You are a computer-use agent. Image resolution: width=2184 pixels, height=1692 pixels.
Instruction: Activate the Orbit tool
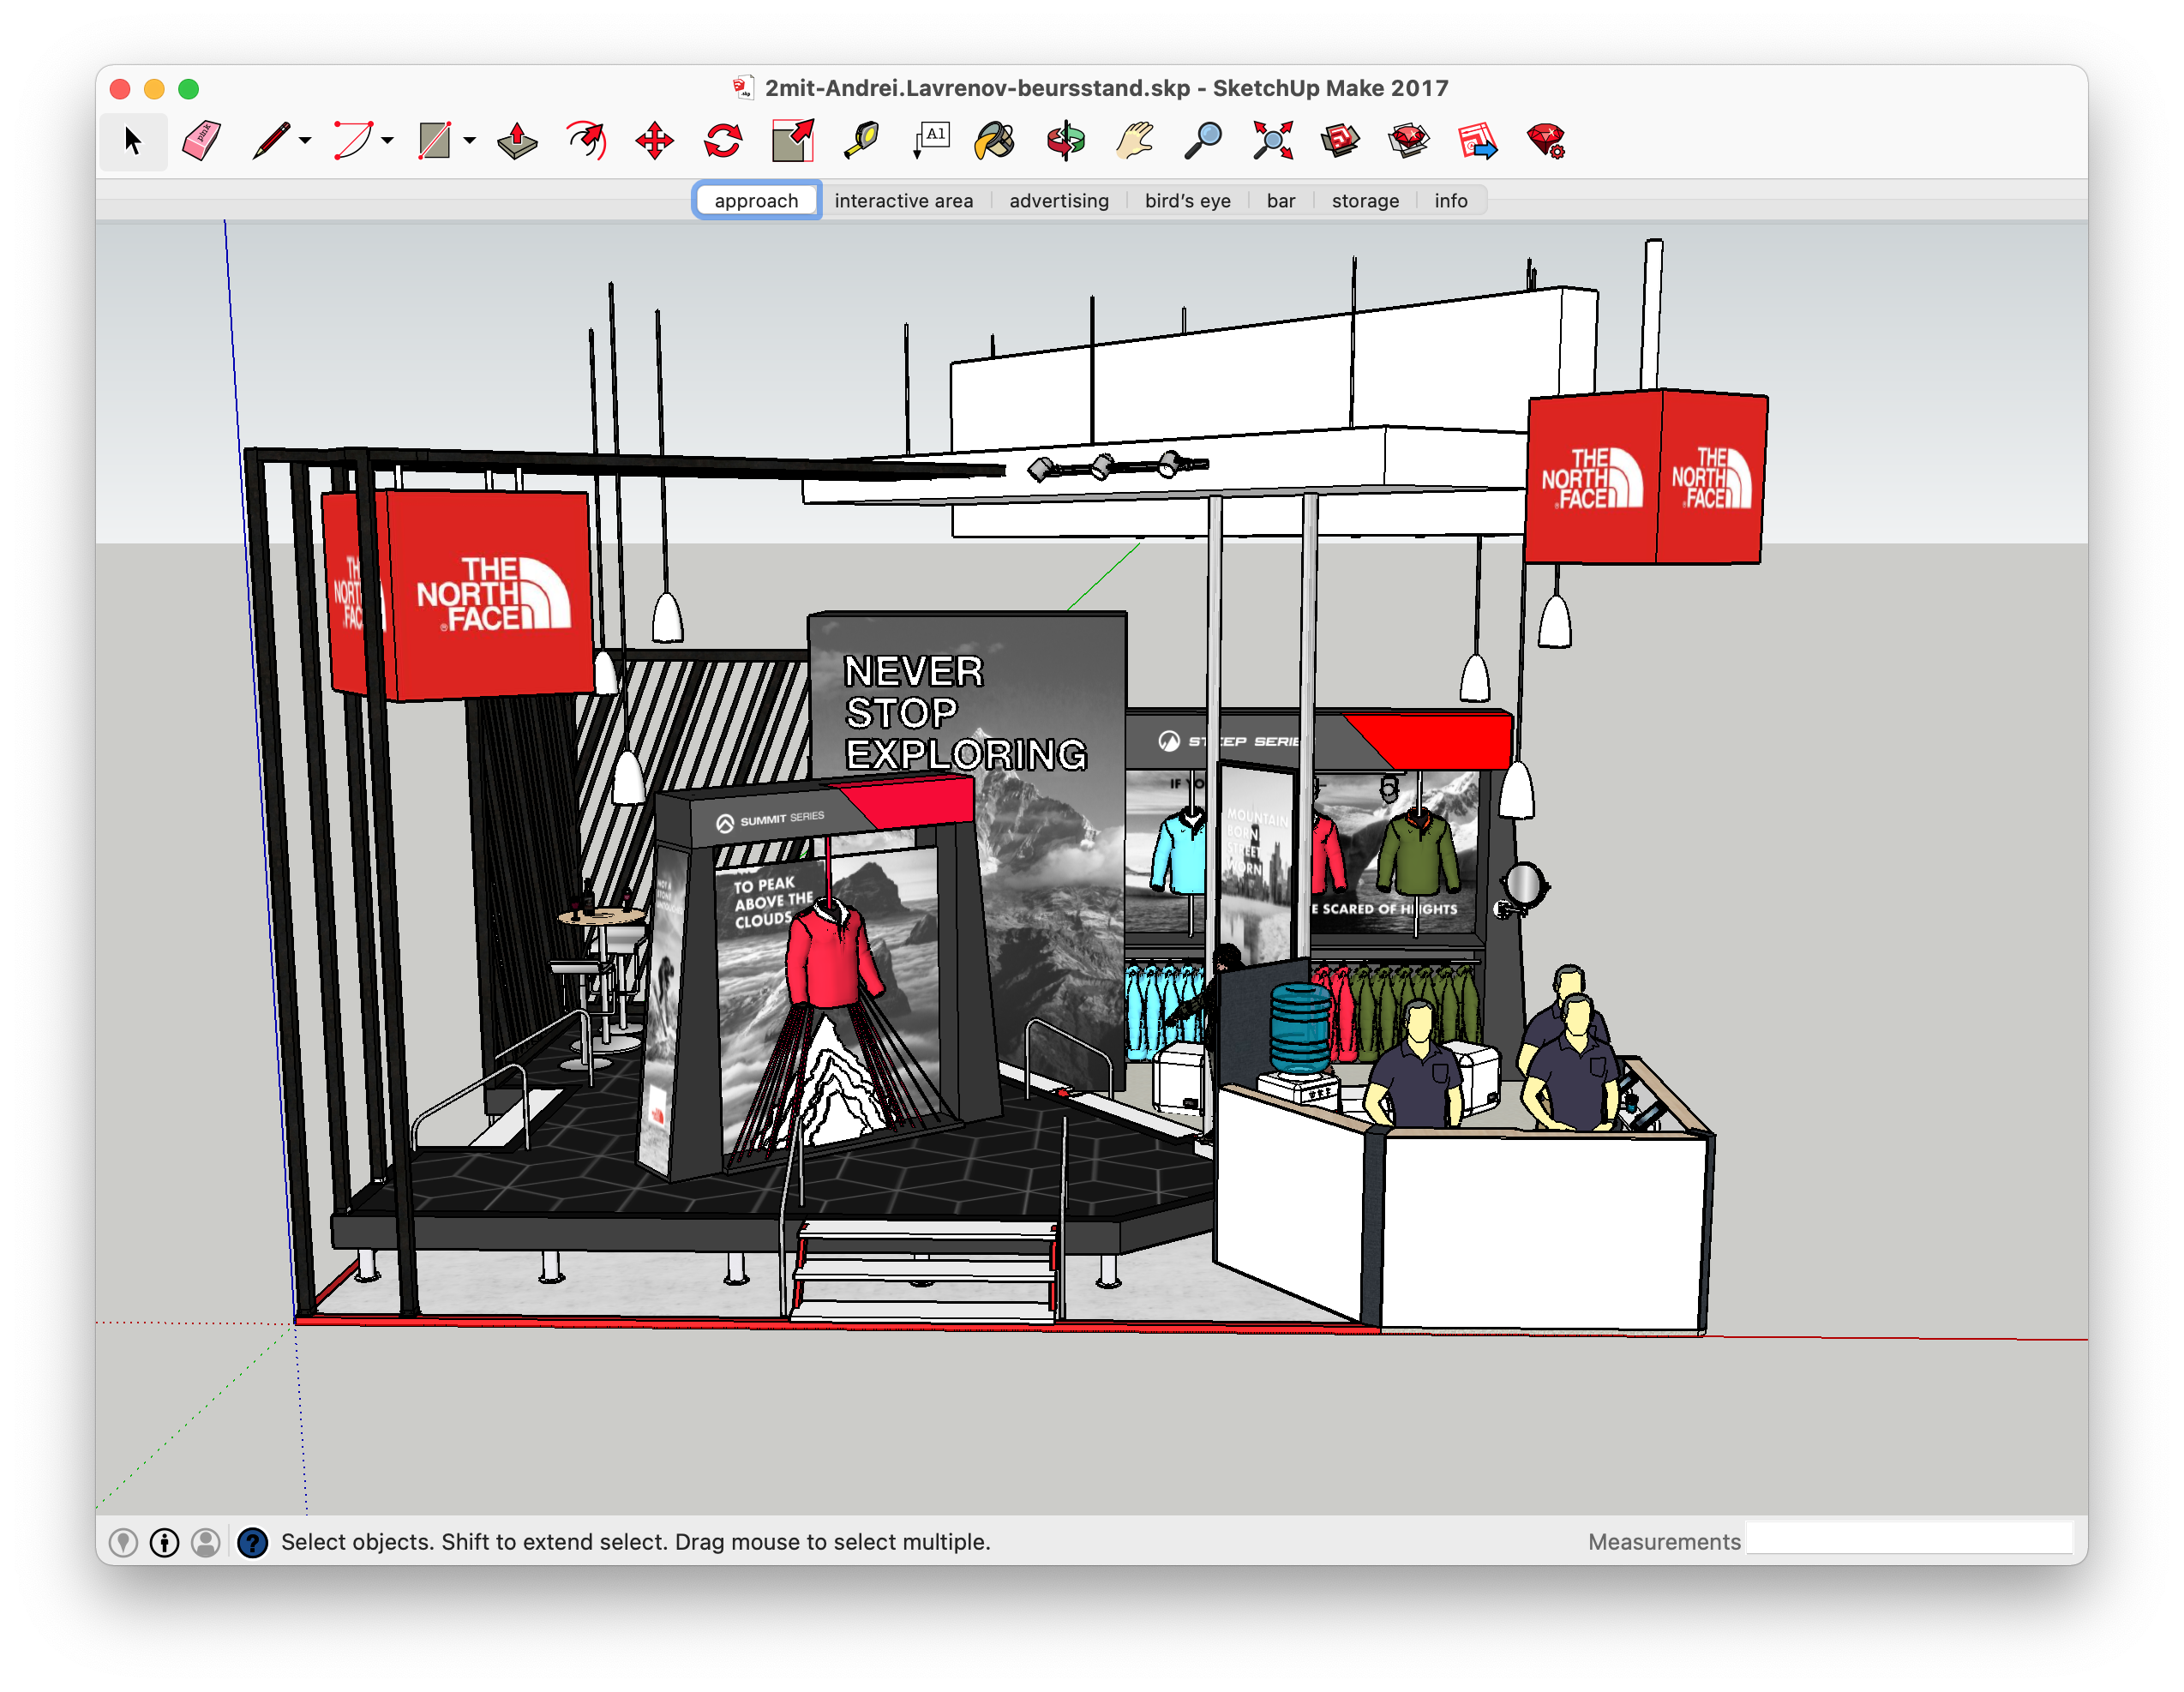(1066, 141)
